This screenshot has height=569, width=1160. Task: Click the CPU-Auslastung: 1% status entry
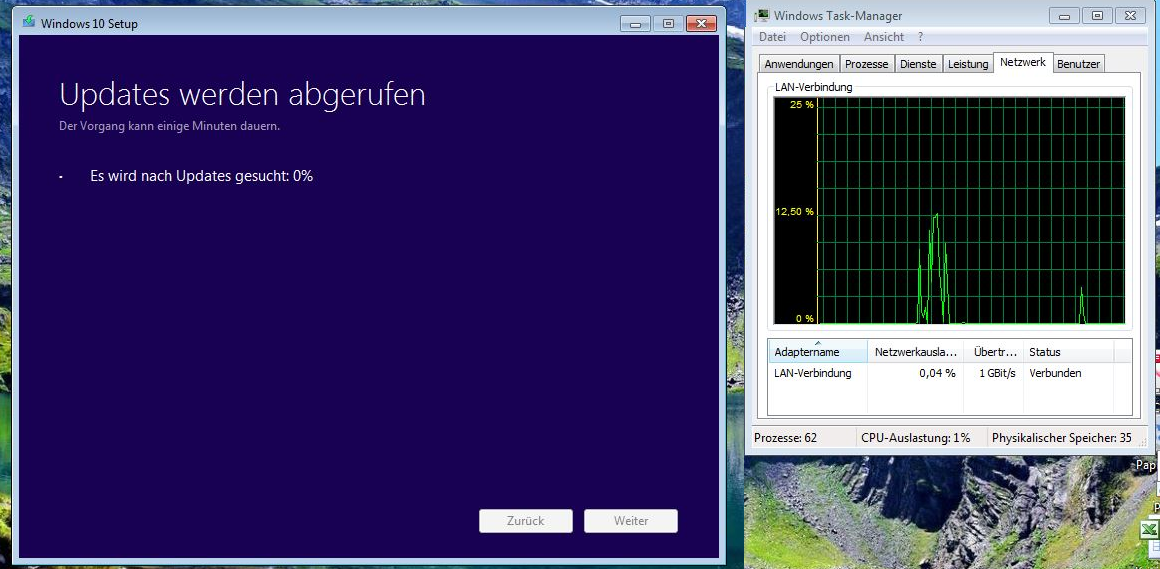pos(916,438)
